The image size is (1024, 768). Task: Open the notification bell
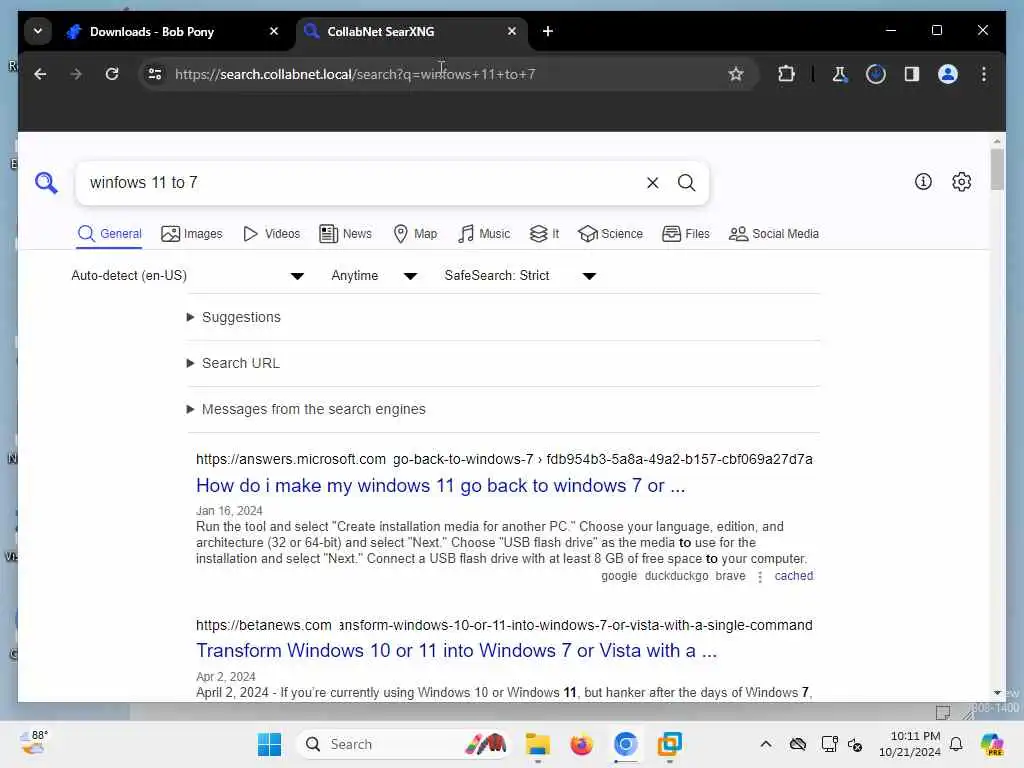click(x=956, y=744)
